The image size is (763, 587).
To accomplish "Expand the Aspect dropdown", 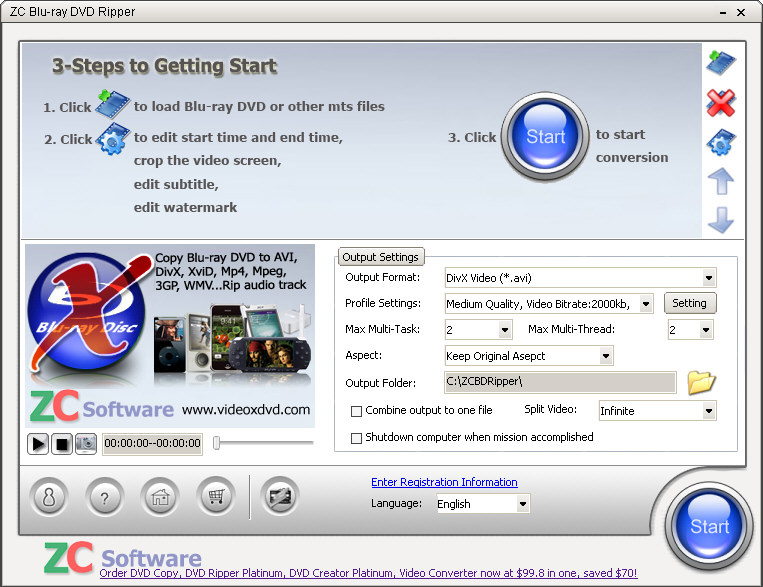I will (x=606, y=356).
